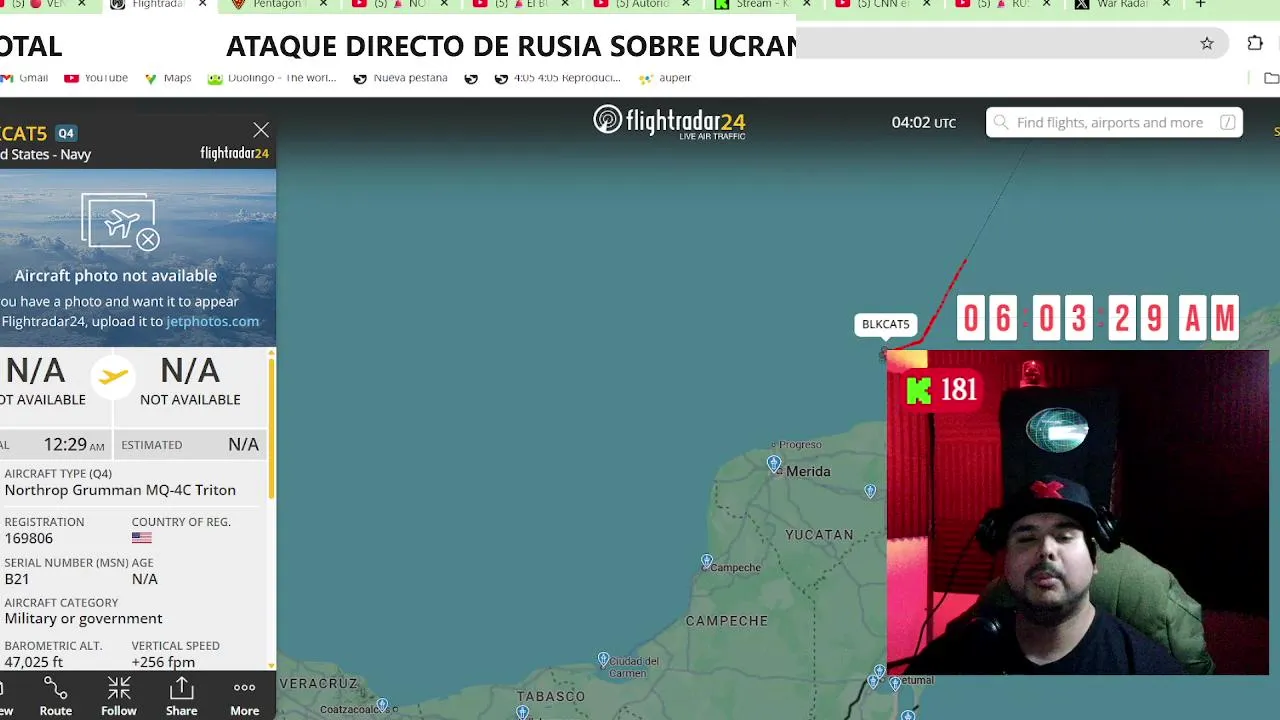Close the Stream - K tab
The width and height of the screenshot is (1280, 720).
[x=806, y=4]
